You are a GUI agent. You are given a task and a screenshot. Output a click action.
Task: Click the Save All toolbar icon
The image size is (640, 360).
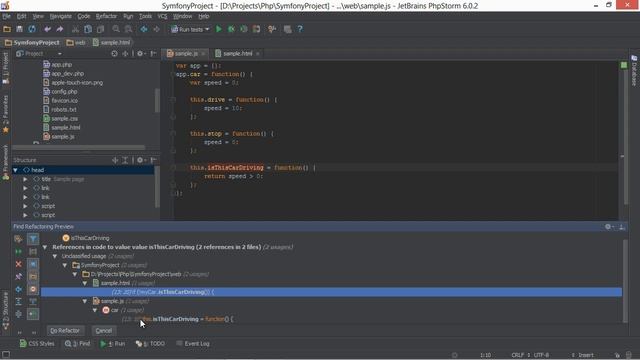(x=19, y=29)
